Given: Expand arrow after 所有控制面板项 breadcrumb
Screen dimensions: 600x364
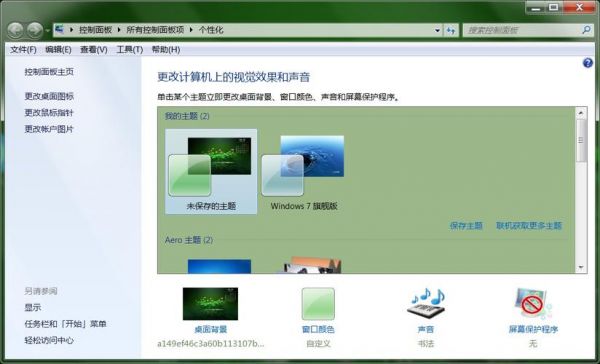Looking at the screenshot, I should (x=191, y=30).
